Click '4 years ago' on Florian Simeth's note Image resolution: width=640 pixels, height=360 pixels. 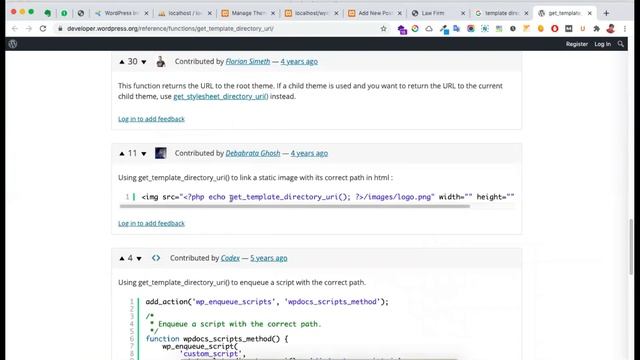coord(299,62)
